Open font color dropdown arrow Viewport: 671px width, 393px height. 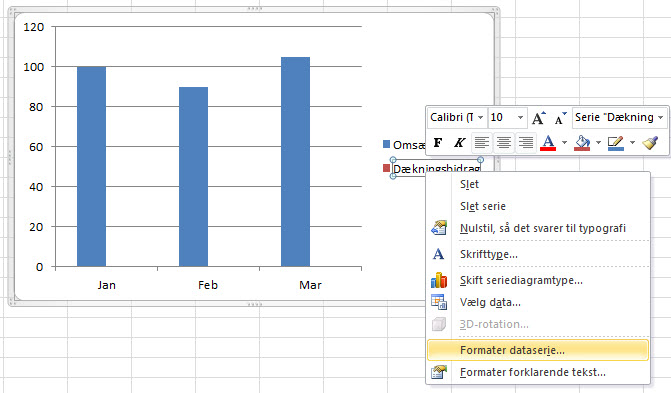pyautogui.click(x=564, y=143)
